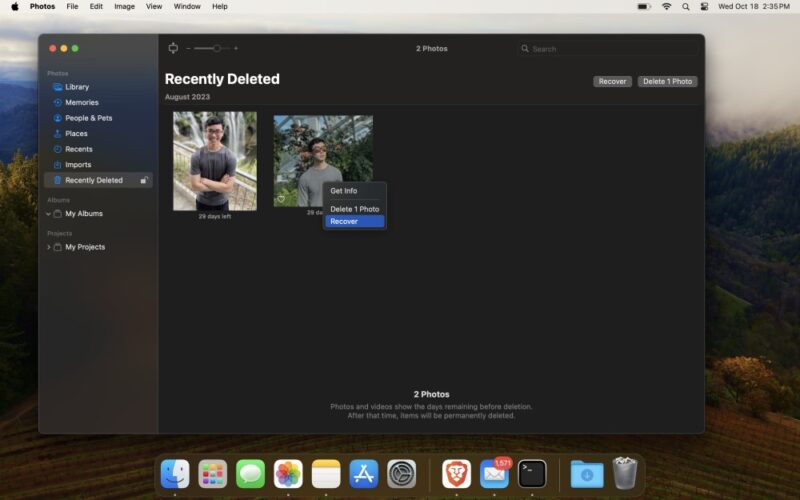This screenshot has height=500, width=800.
Task: Click the Recover button at top right
Action: pyautogui.click(x=612, y=82)
